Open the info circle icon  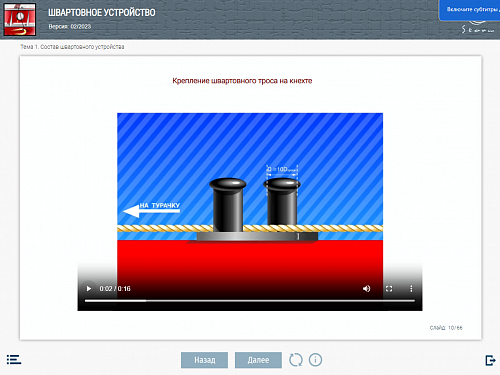[x=315, y=360]
